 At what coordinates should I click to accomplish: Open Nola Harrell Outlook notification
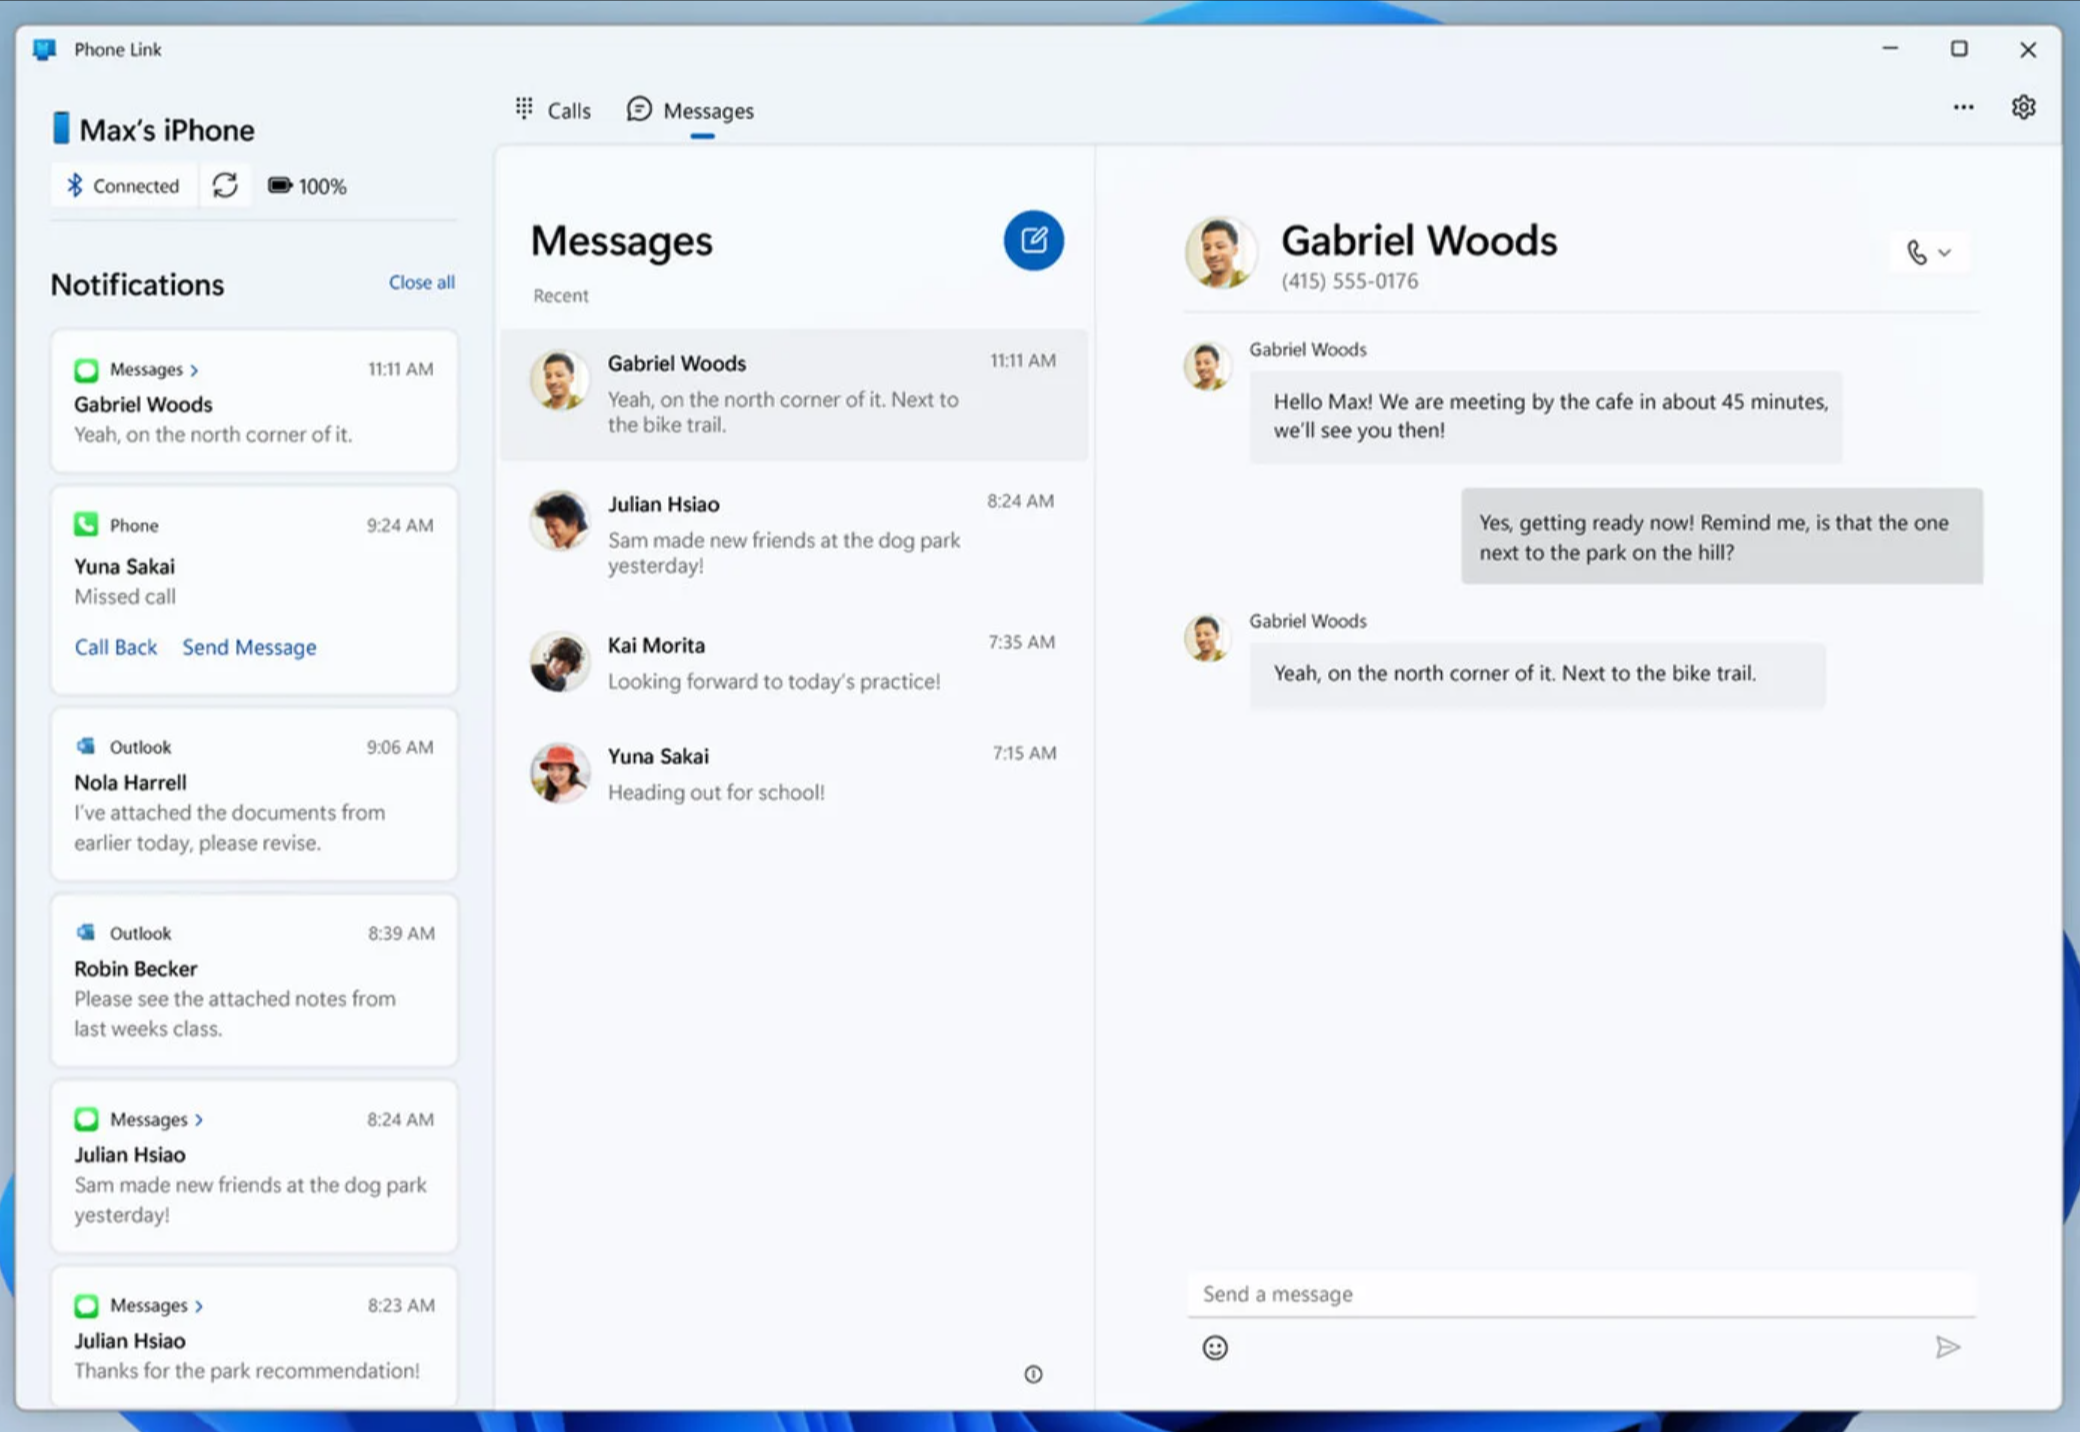click(x=254, y=794)
